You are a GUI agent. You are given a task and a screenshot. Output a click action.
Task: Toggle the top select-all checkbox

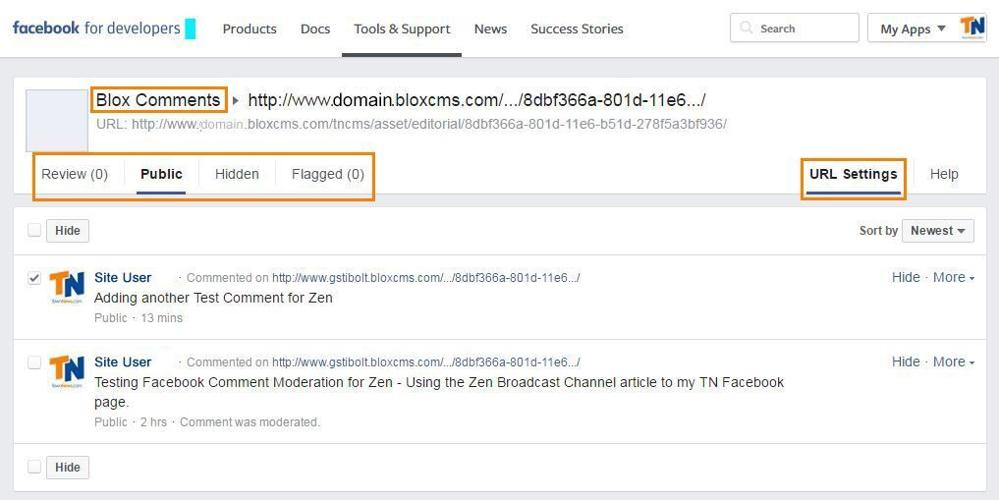[34, 230]
